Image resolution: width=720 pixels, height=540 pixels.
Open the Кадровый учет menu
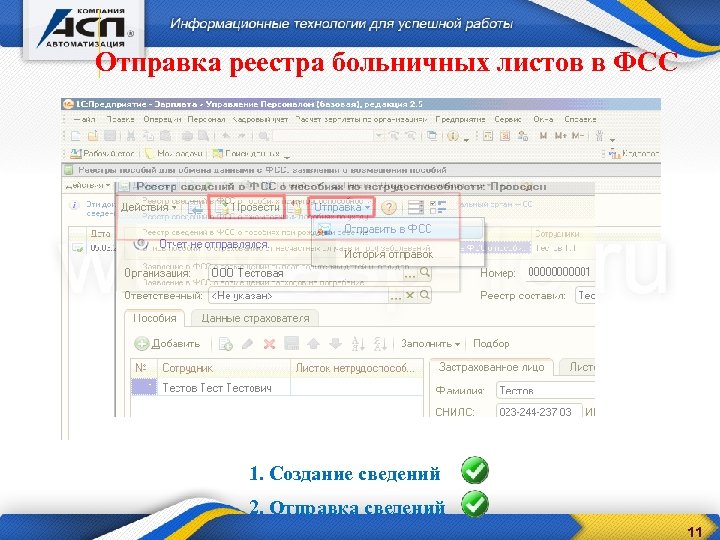260,119
